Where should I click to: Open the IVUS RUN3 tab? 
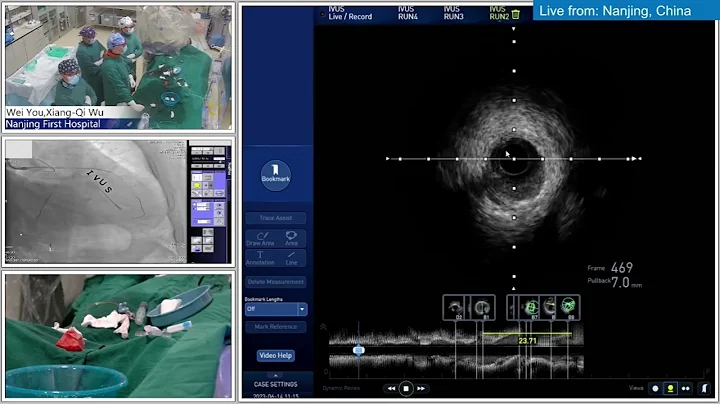pos(453,13)
